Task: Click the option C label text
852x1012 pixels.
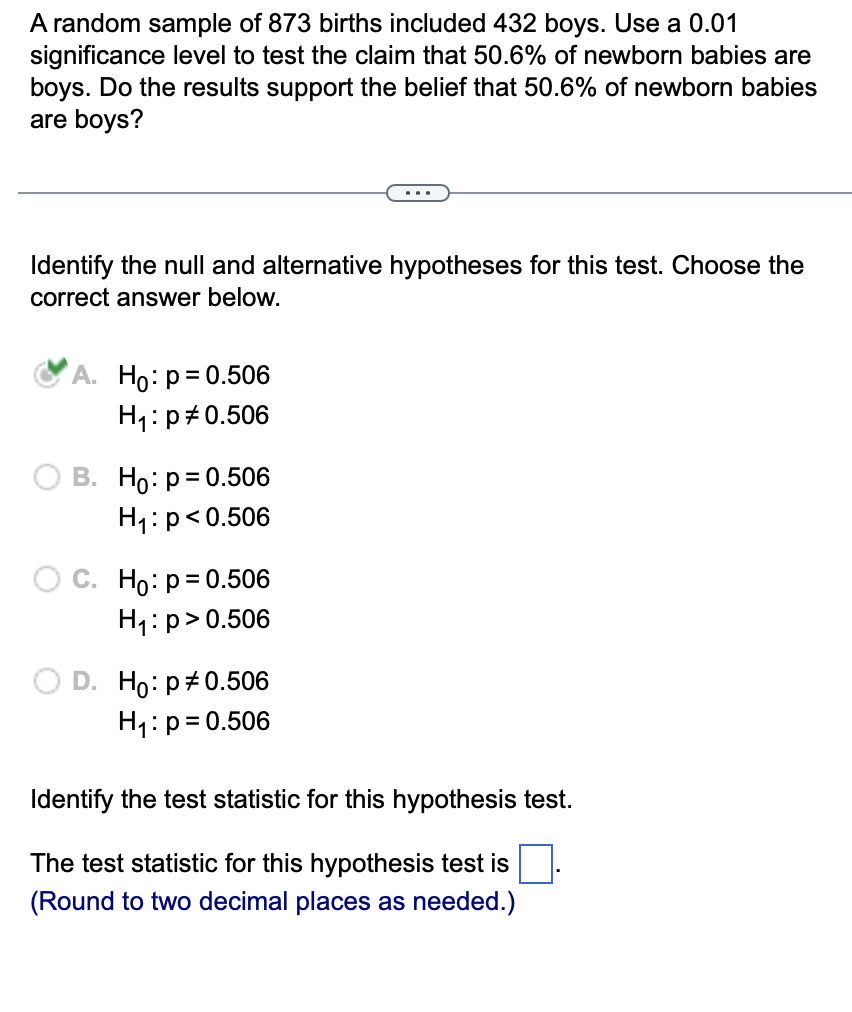Action: (x=82, y=580)
